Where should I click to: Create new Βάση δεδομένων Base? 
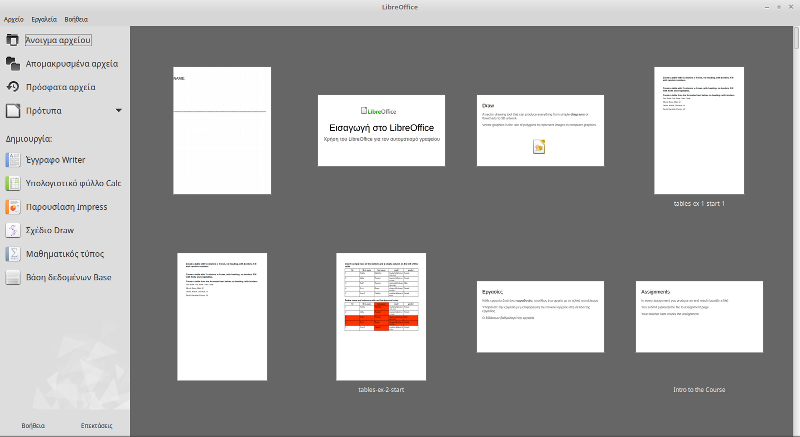(68, 277)
